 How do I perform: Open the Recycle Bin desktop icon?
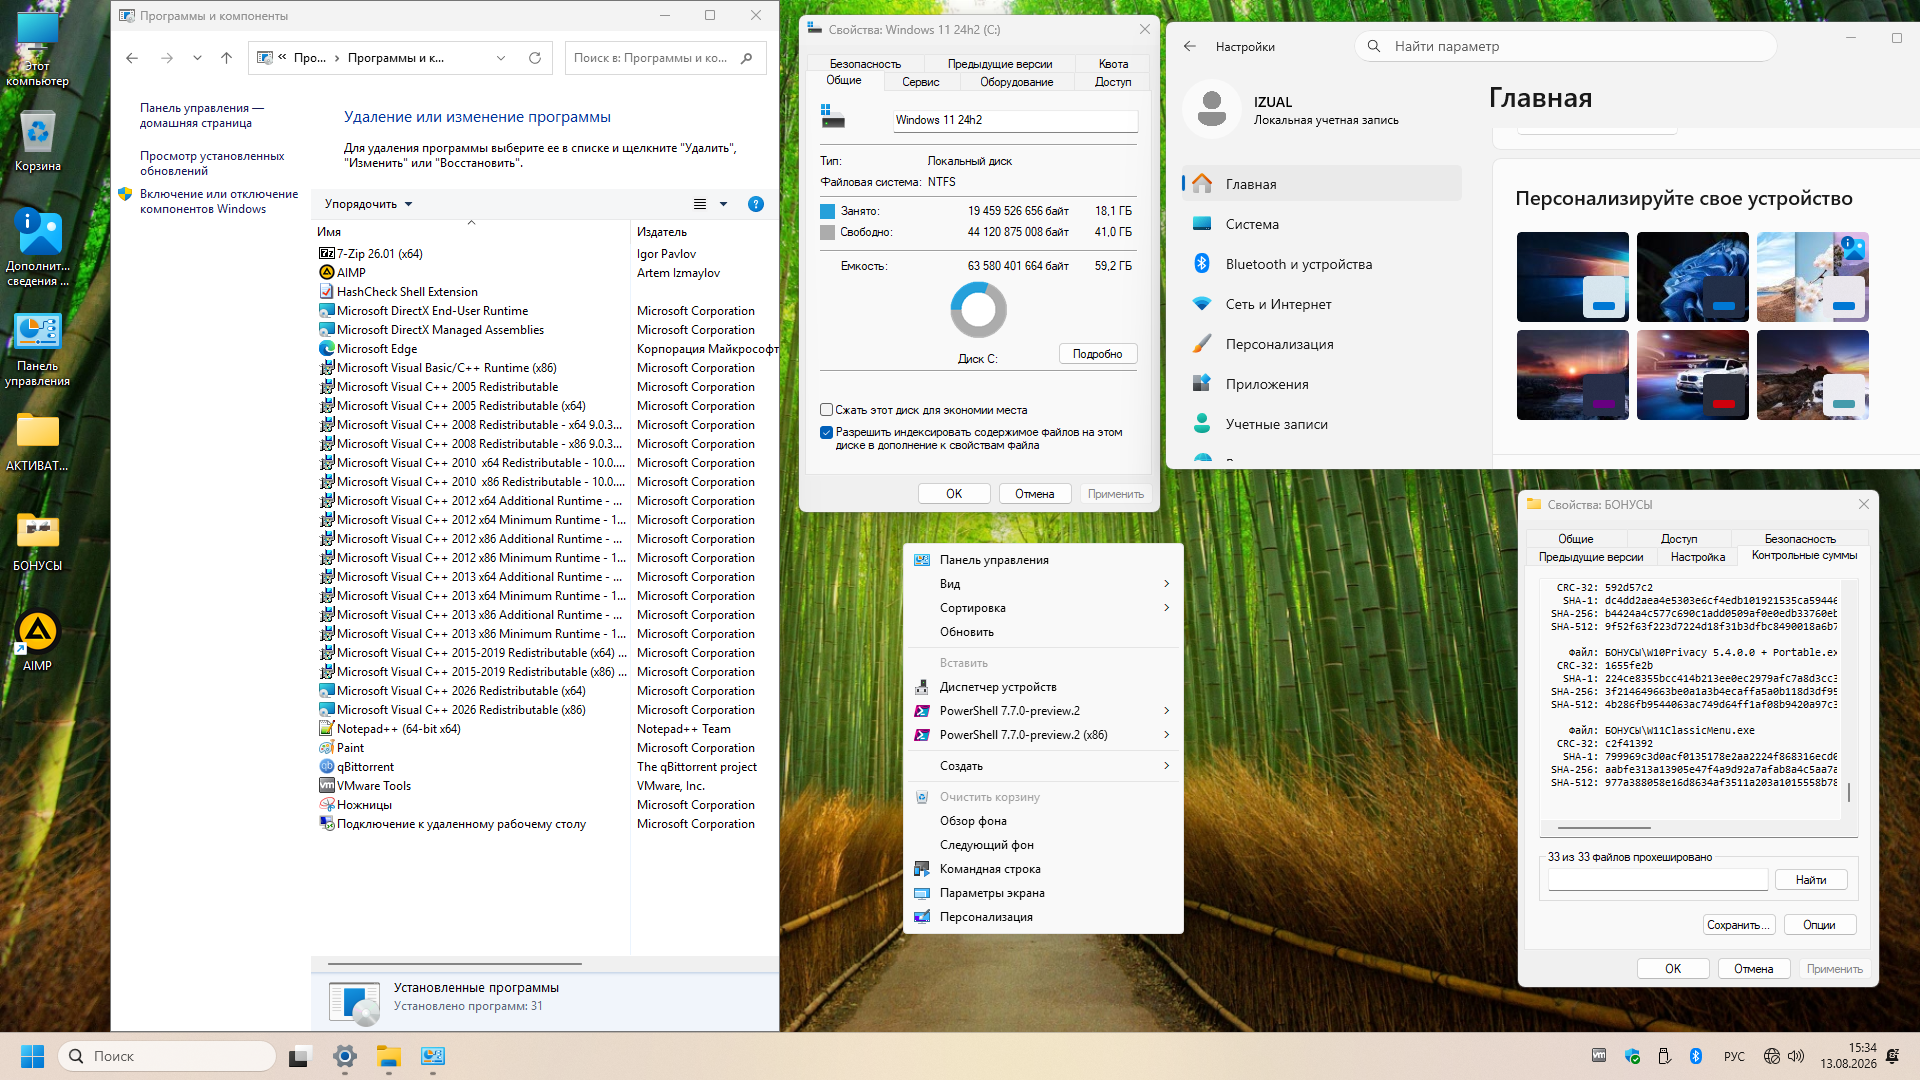38,142
